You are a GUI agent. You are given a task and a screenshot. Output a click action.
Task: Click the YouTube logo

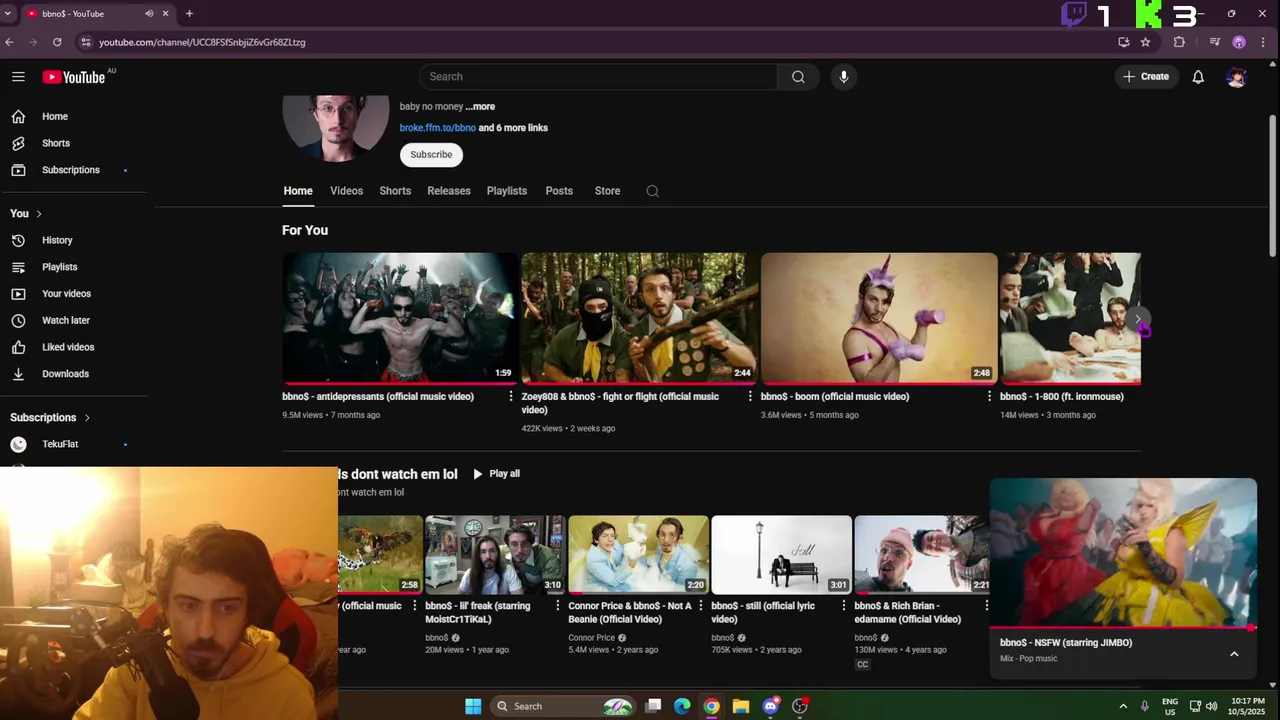[74, 77]
